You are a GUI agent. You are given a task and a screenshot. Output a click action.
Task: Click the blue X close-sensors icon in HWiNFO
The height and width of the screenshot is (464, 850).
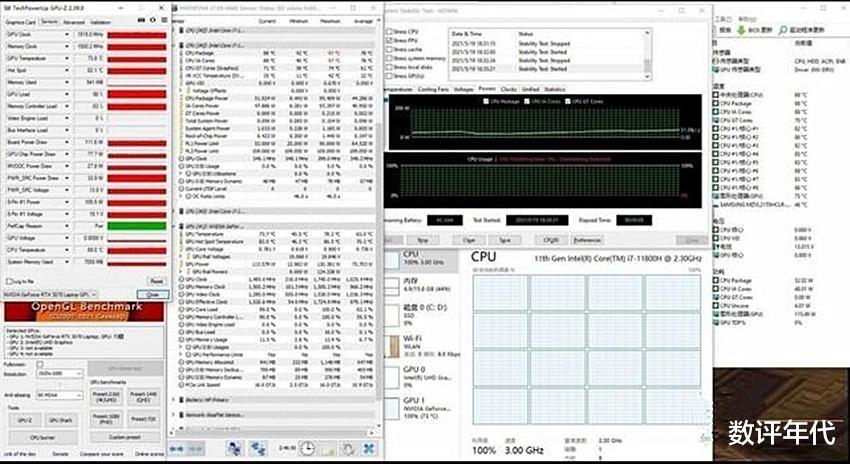click(369, 448)
